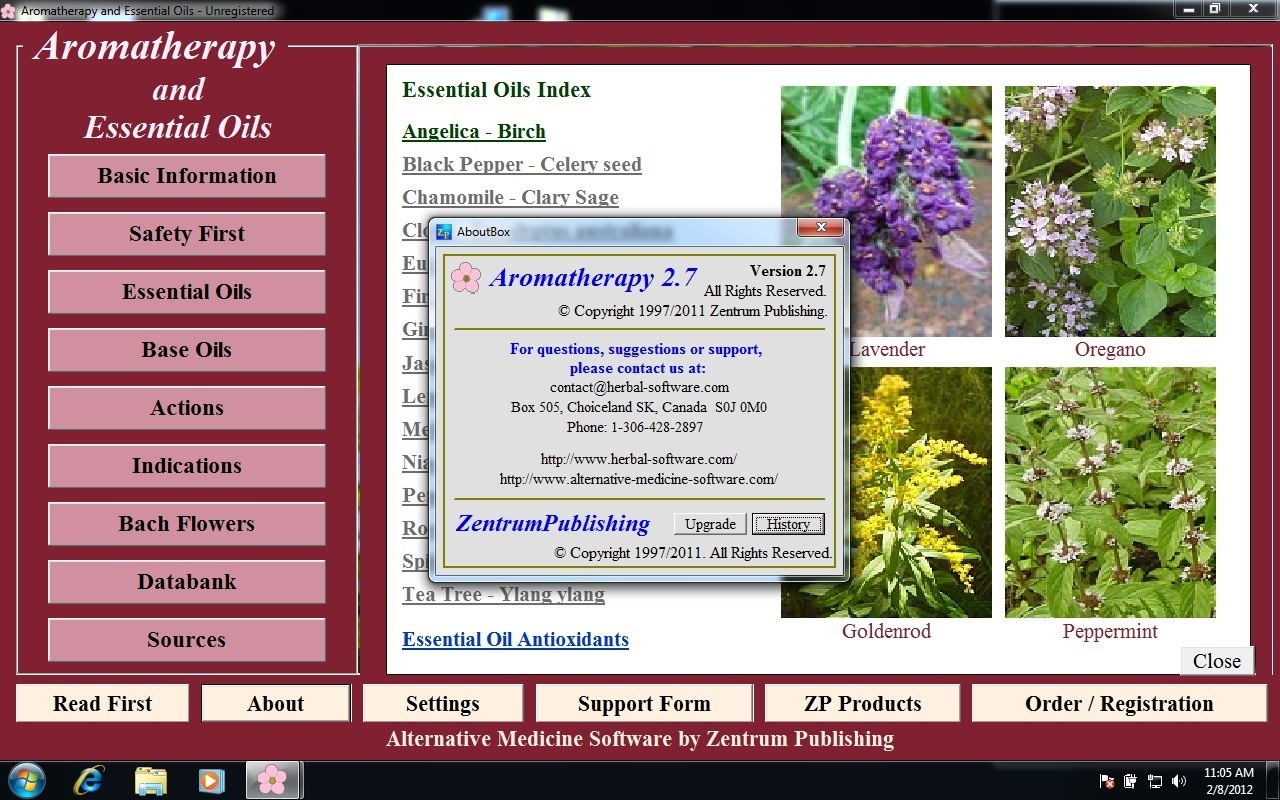Viewport: 1280px width, 800px height.
Task: Open the Windows Start menu
Action: click(26, 780)
